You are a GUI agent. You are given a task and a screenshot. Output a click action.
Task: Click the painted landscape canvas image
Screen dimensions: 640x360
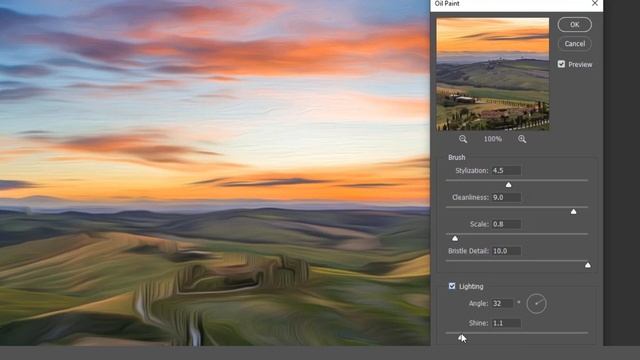pos(215,173)
